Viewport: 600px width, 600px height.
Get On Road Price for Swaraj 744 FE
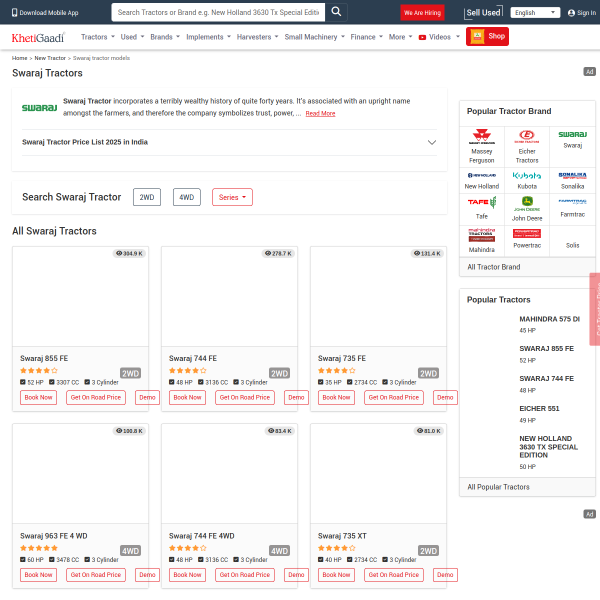click(245, 398)
